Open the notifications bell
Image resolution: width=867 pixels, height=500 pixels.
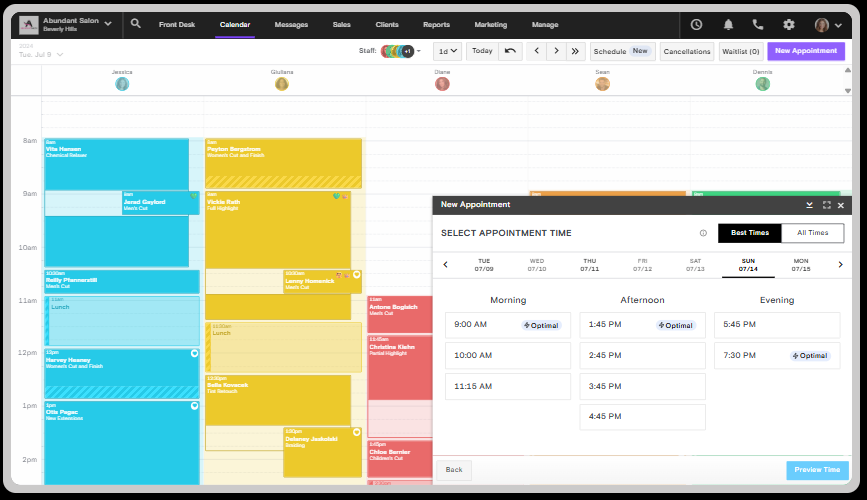(728, 24)
